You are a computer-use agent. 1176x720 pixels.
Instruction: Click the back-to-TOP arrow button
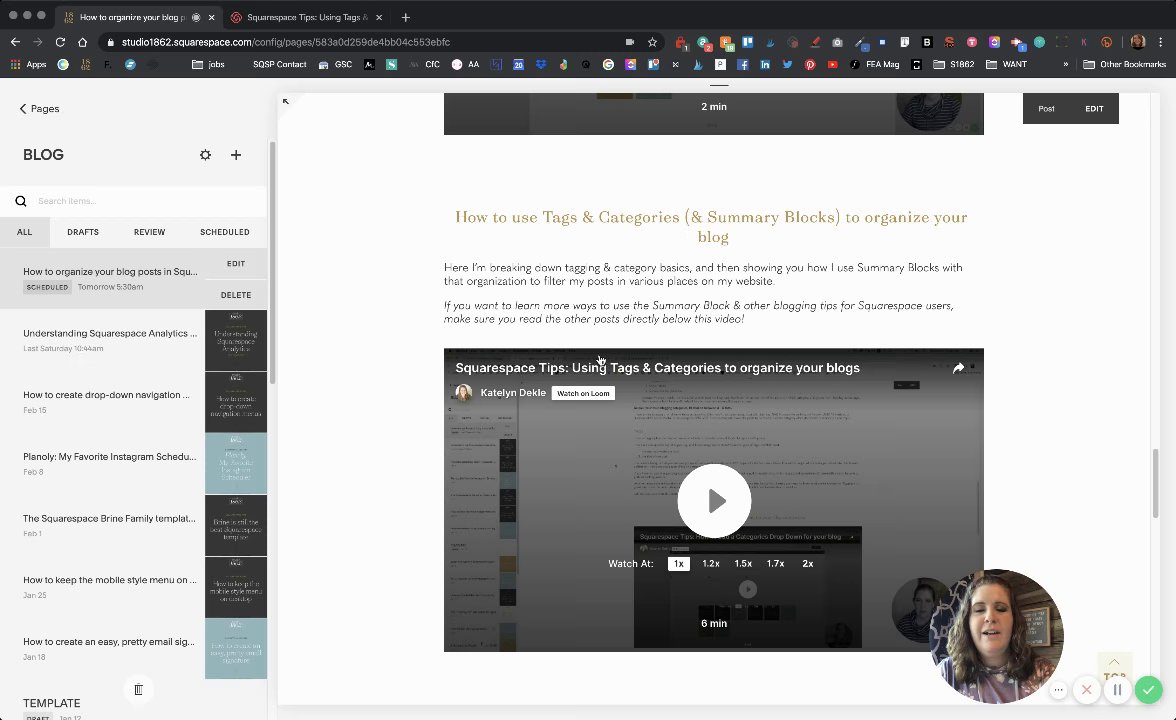(x=1114, y=667)
